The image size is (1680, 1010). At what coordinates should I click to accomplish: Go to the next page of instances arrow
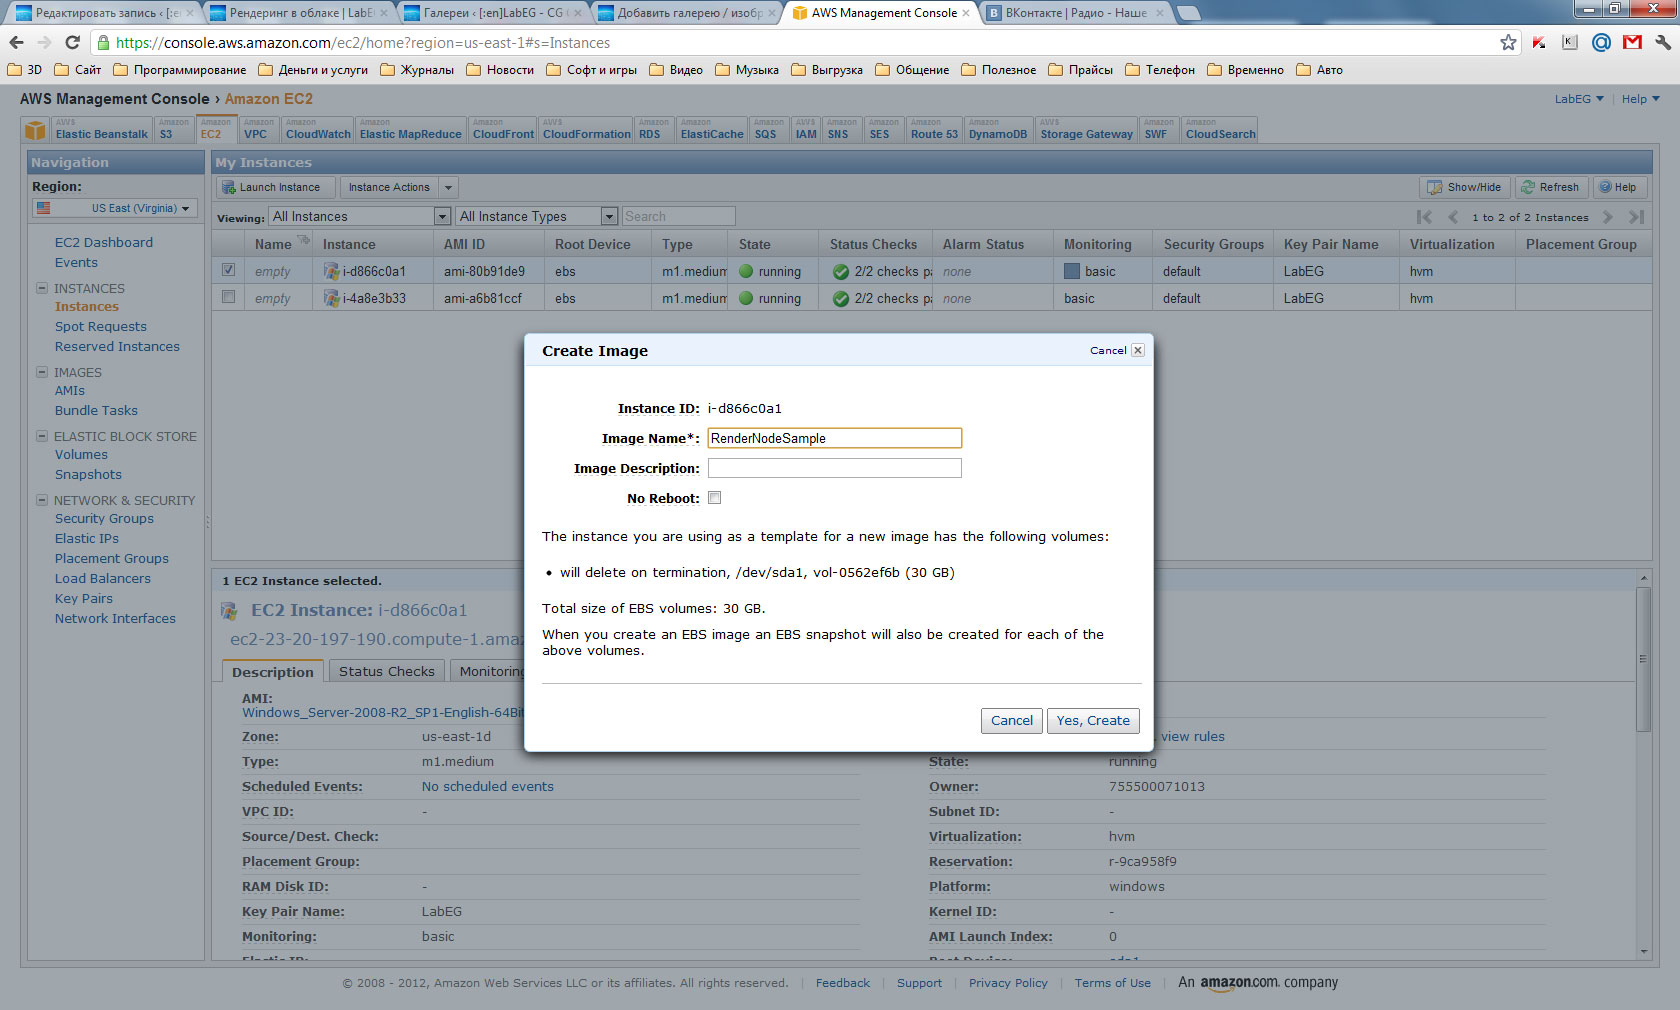1608,217
